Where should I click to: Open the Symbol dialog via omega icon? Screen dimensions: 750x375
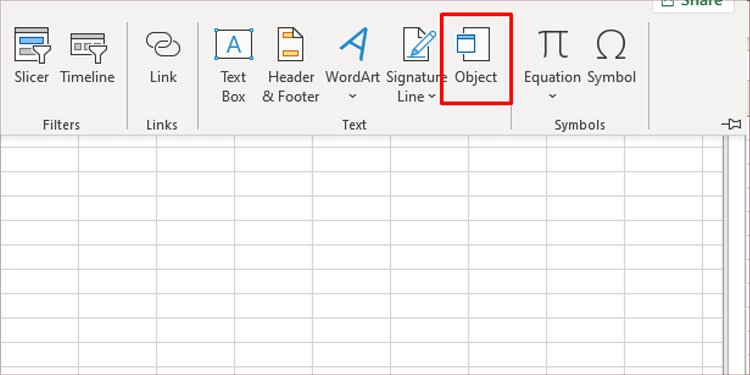pyautogui.click(x=611, y=44)
